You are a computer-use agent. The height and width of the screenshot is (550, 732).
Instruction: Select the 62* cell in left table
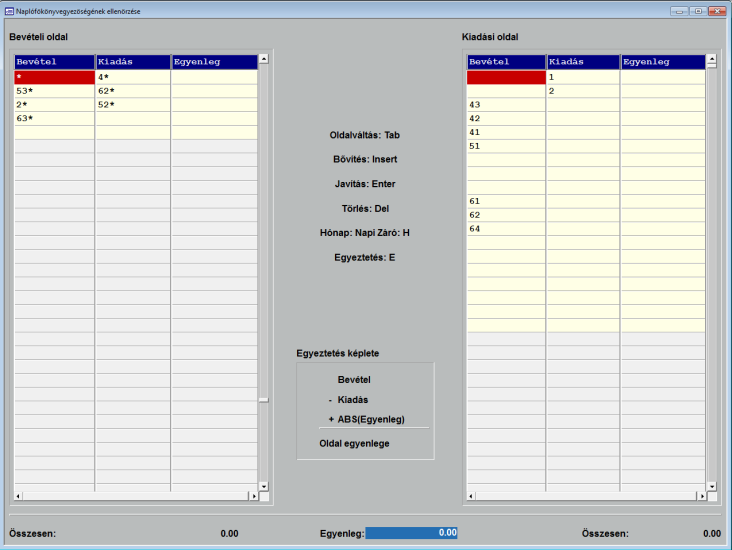pyautogui.click(x=133, y=91)
